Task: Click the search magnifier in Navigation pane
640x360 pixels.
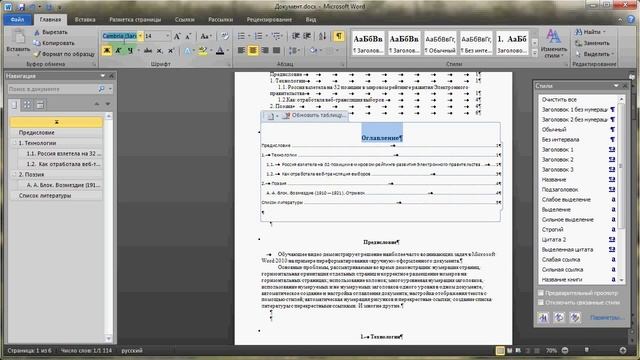Action: point(101,89)
